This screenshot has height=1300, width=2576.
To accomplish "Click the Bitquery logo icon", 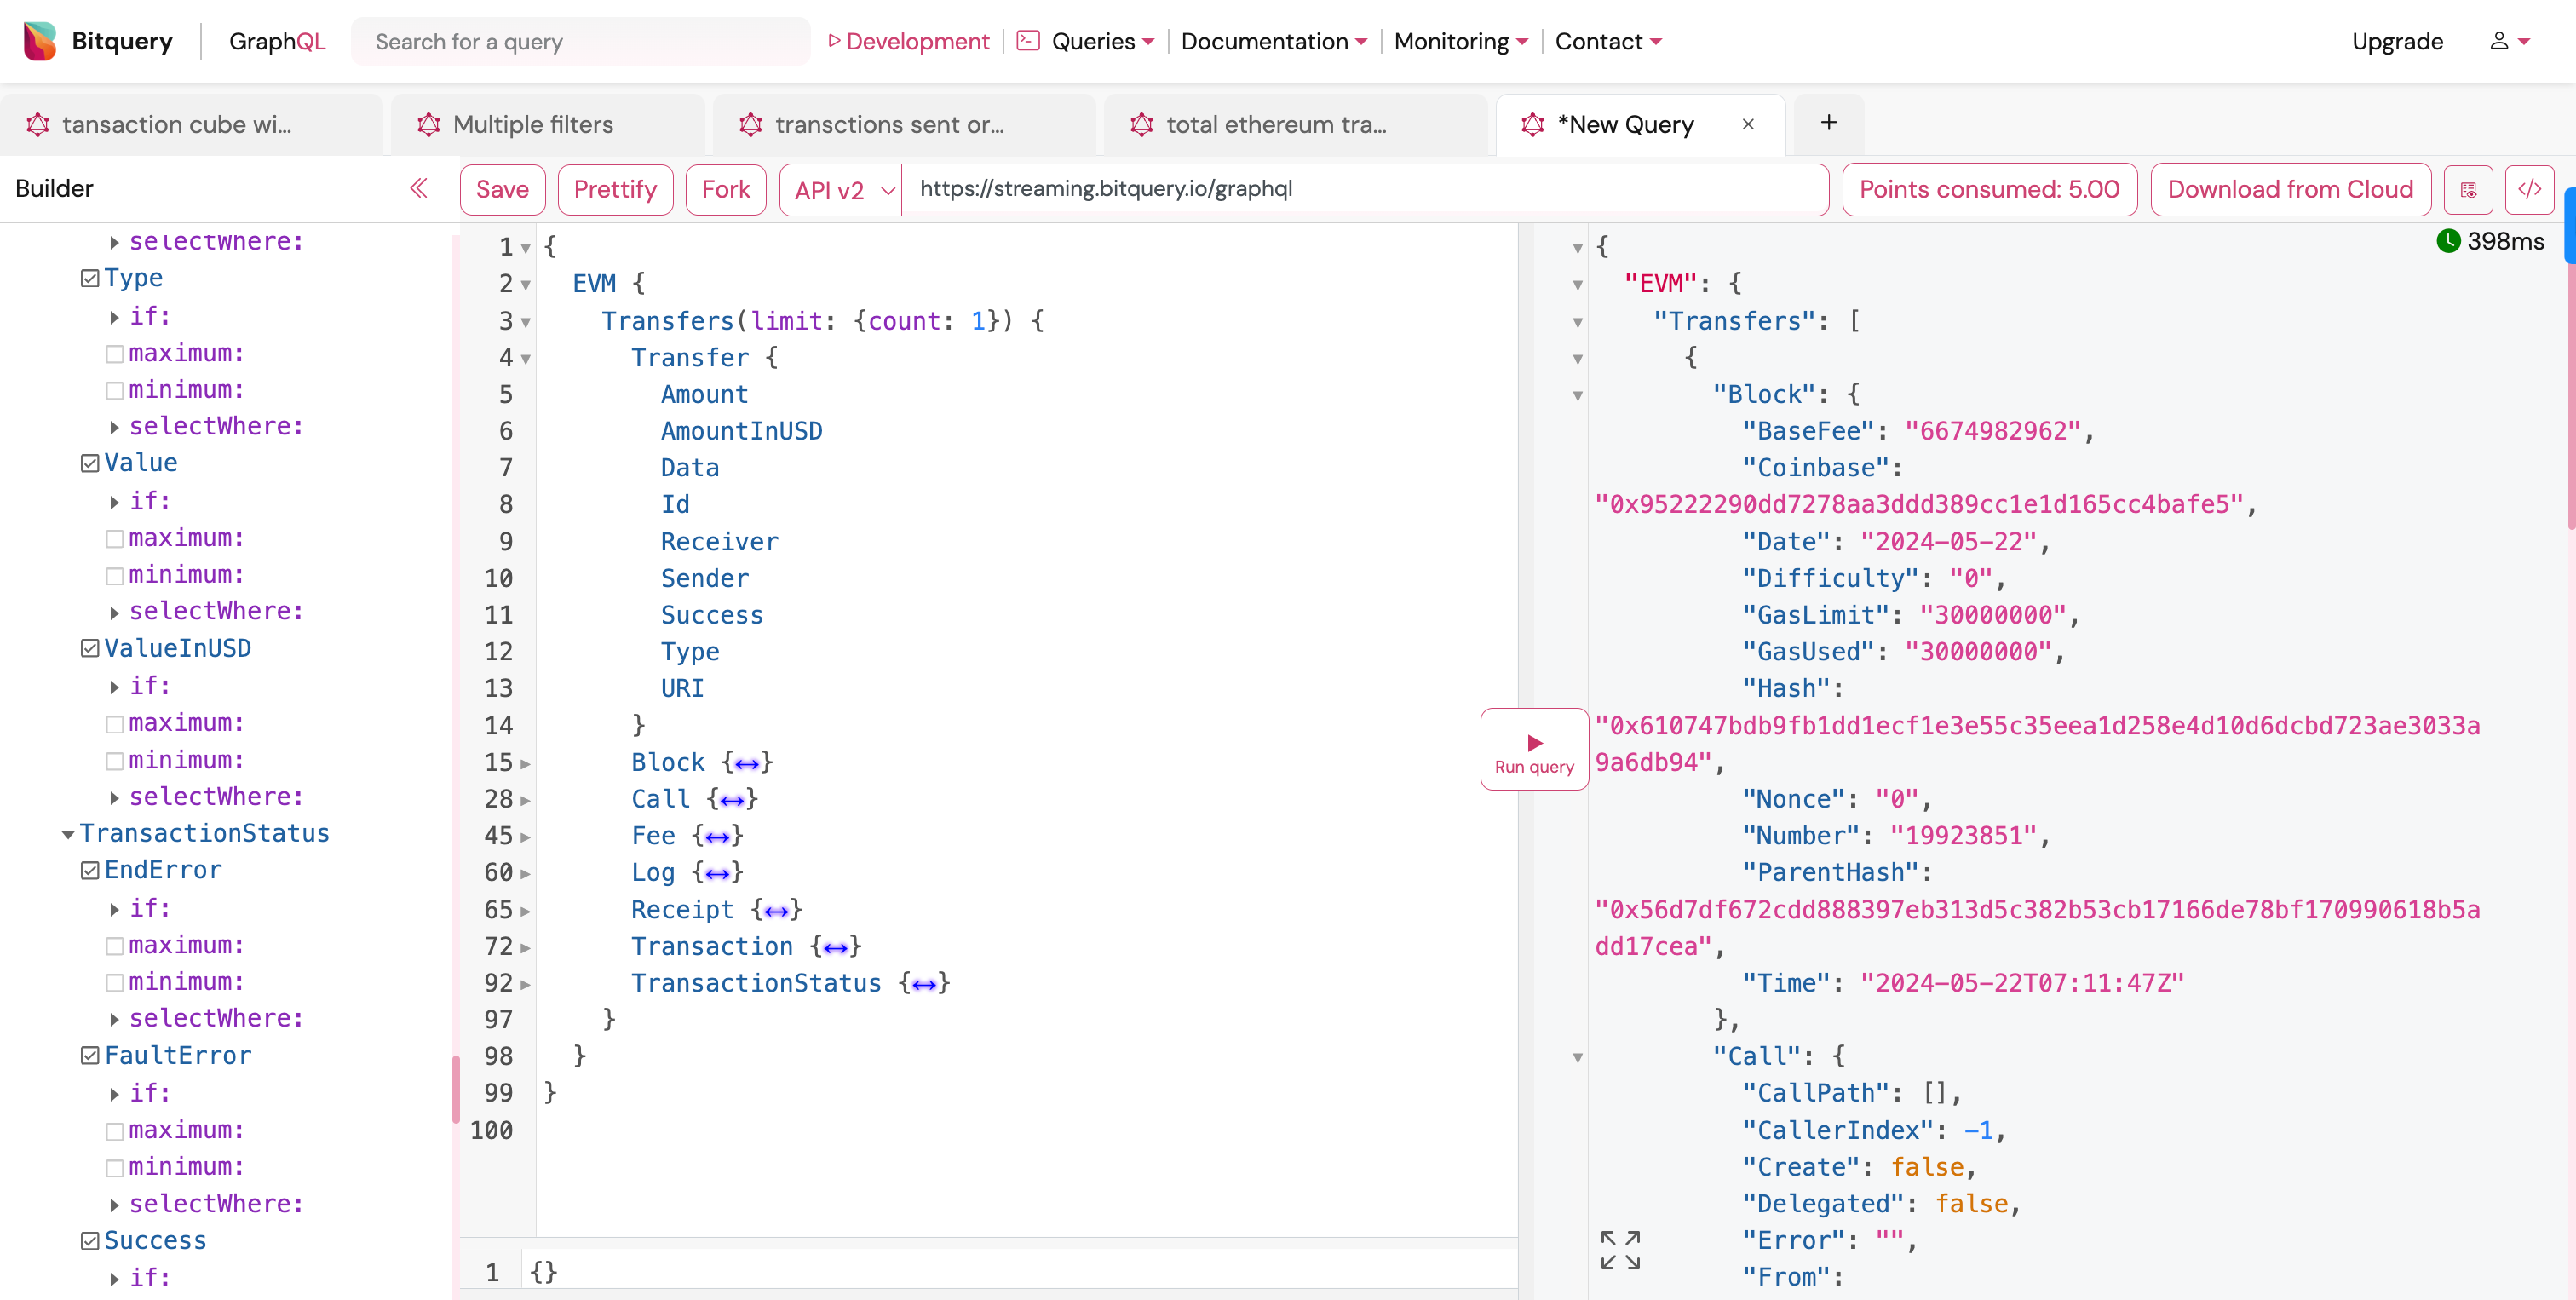I will pyautogui.click(x=43, y=42).
